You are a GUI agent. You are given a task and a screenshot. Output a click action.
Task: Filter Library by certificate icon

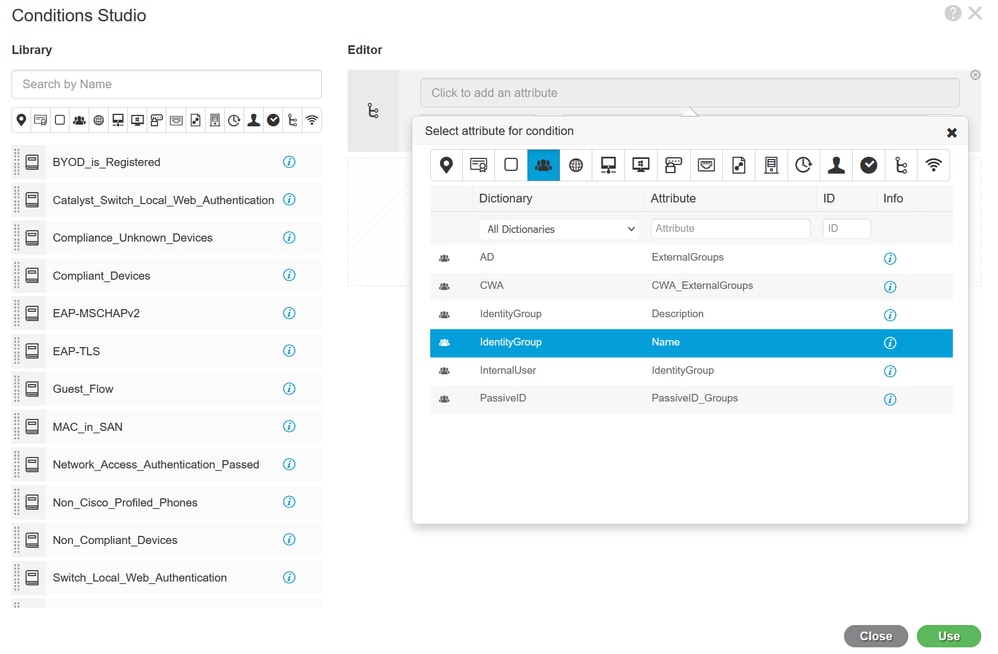tap(40, 120)
